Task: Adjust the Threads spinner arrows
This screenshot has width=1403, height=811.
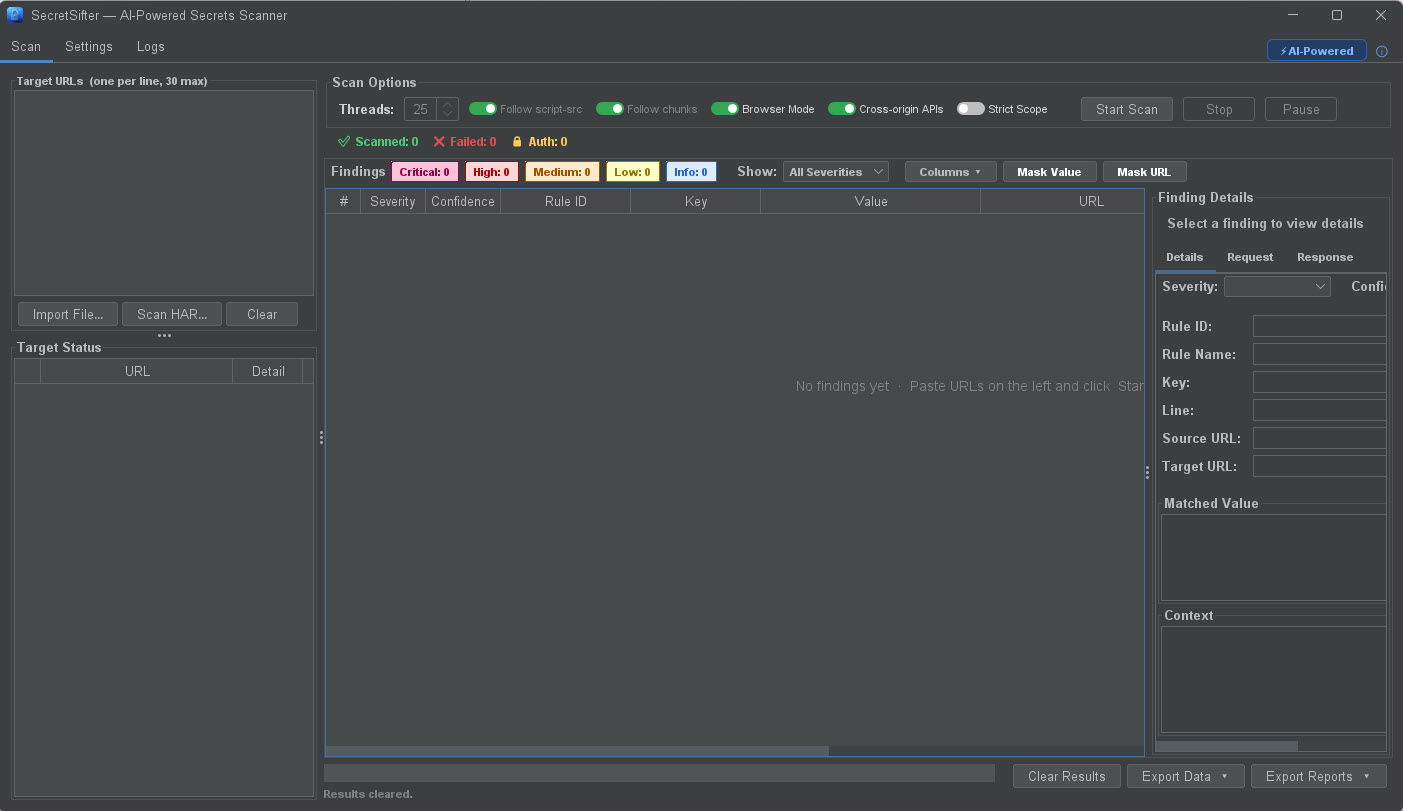Action: pyautogui.click(x=448, y=109)
